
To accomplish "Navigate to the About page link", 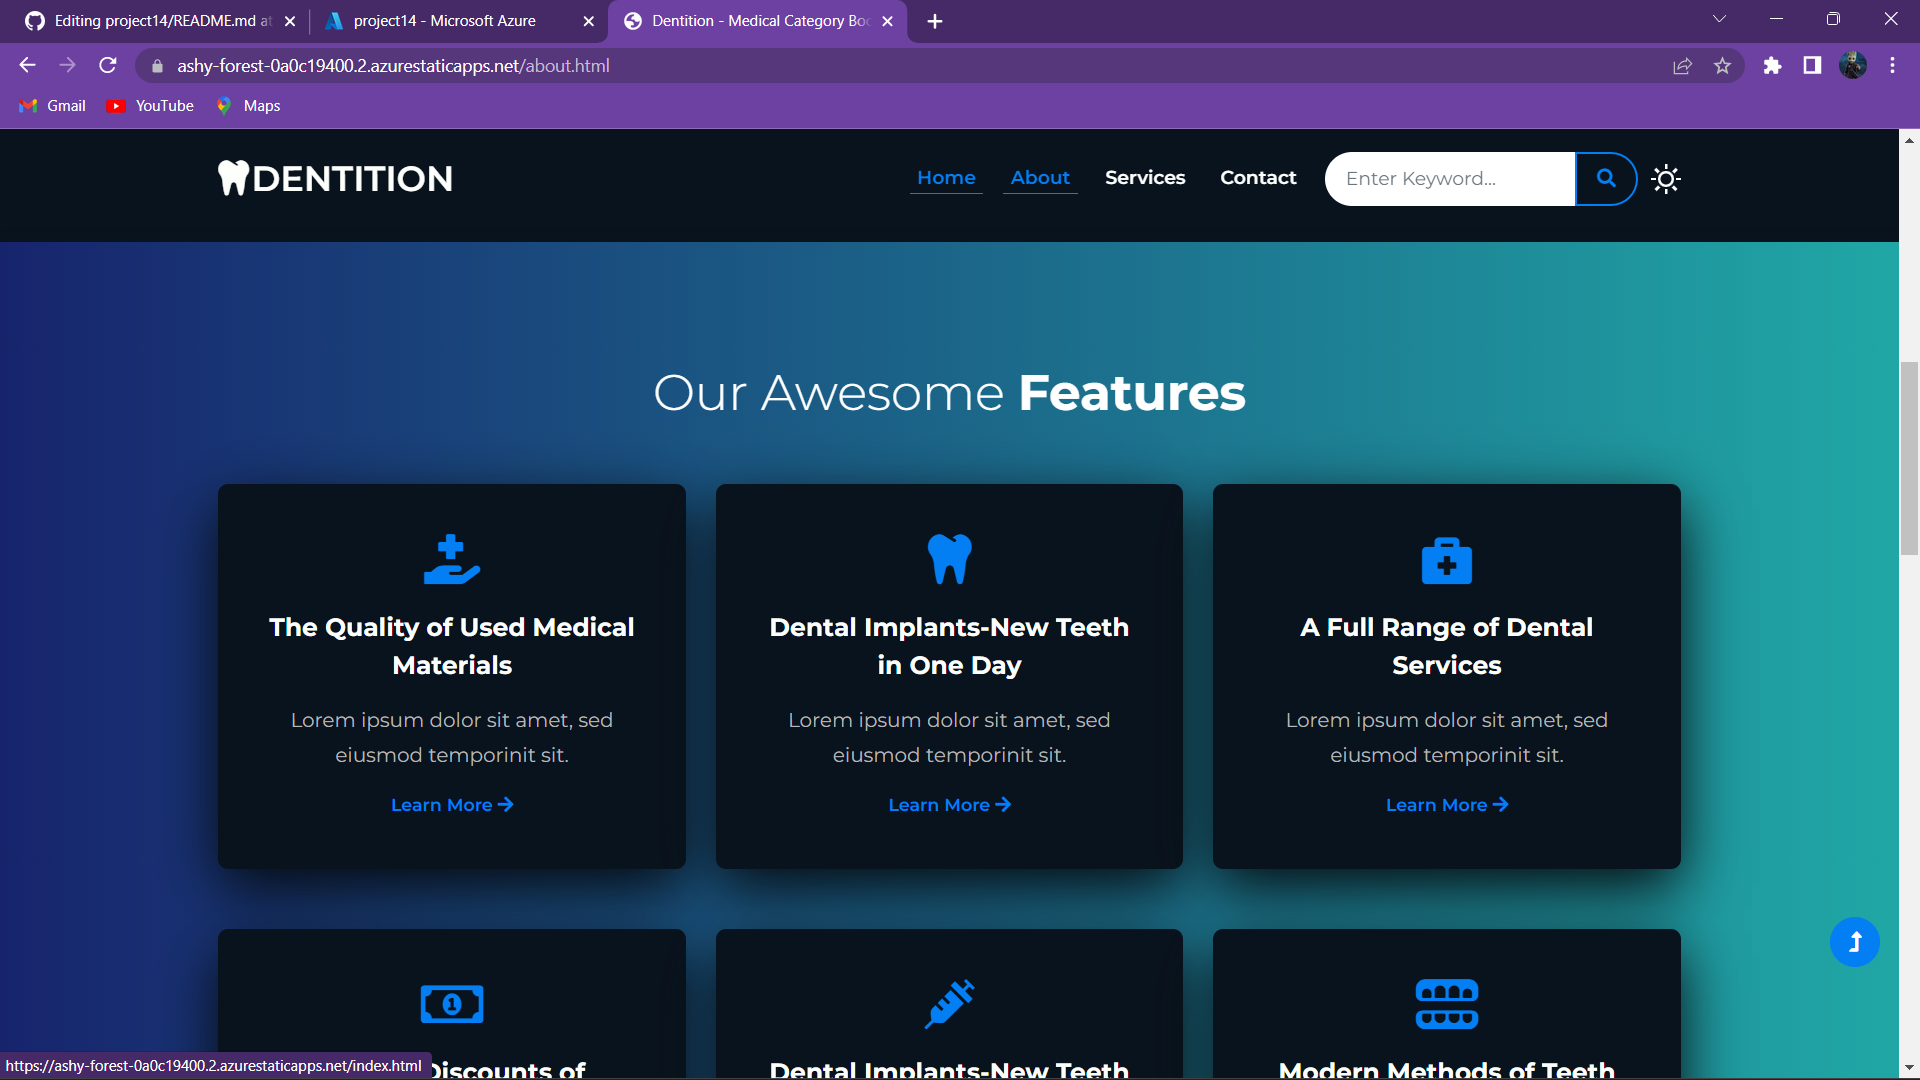I will tap(1040, 177).
